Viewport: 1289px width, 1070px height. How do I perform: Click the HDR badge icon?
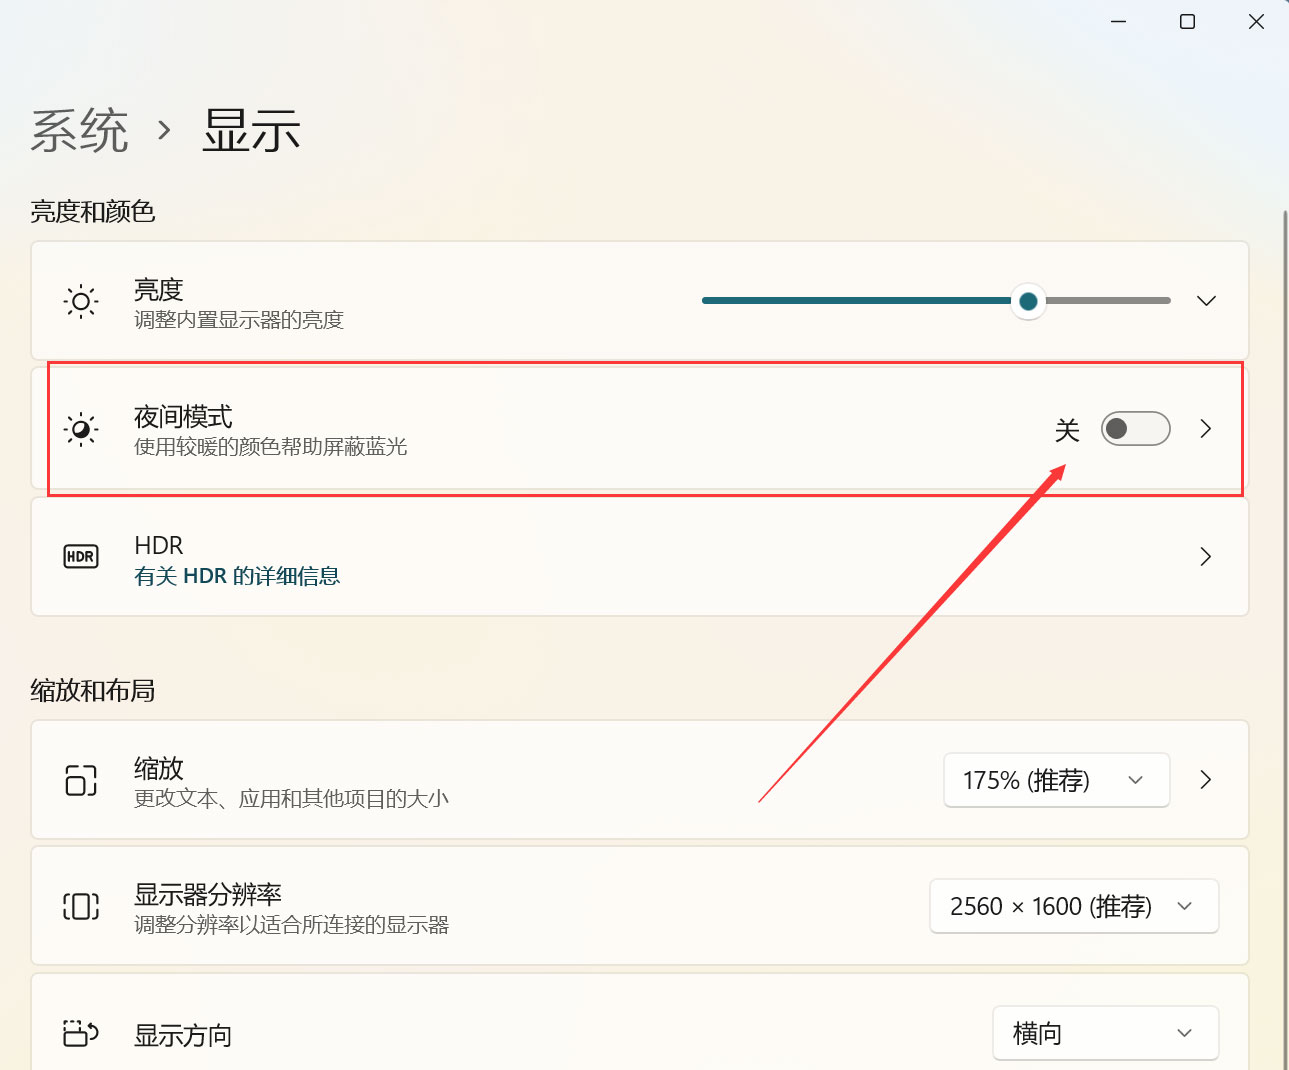[80, 556]
